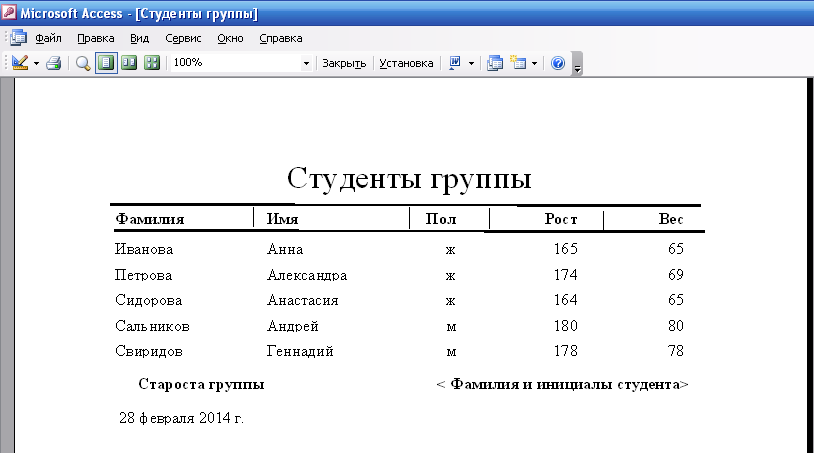Screen dimensions: 814x453
Task: Click the report title Студенты группы
Action: (x=409, y=178)
